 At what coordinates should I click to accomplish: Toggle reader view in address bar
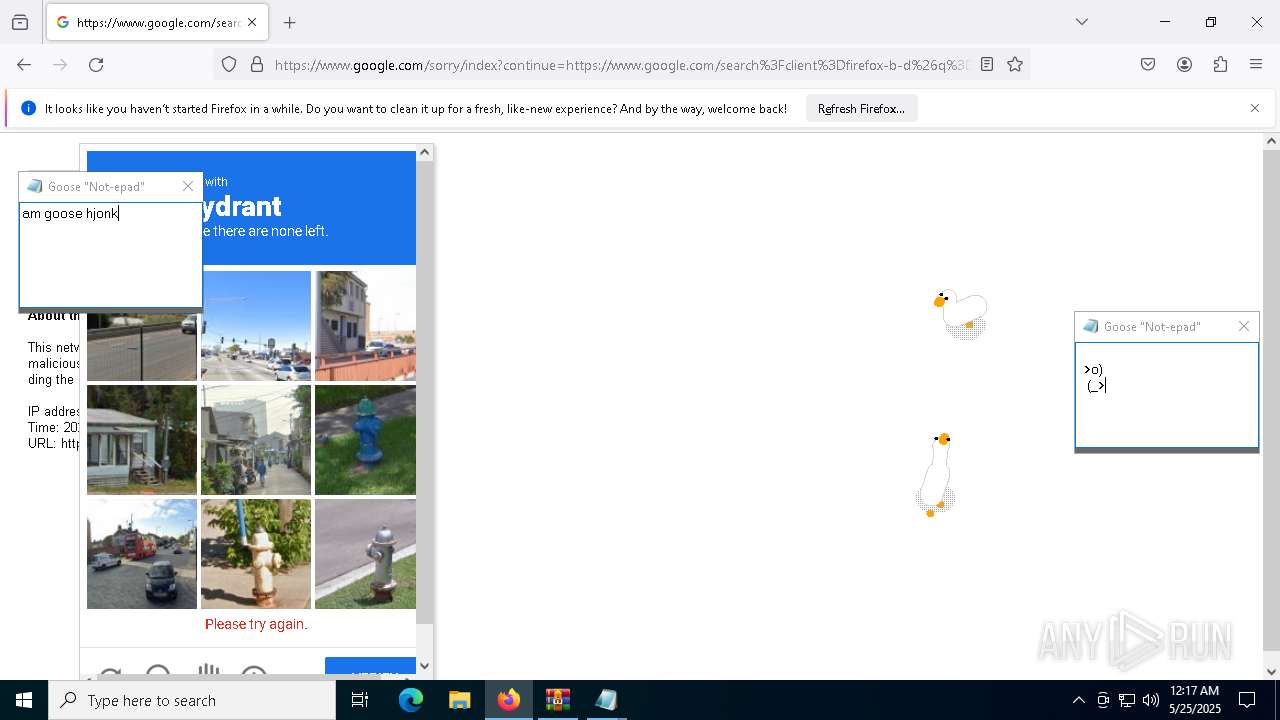[x=987, y=64]
